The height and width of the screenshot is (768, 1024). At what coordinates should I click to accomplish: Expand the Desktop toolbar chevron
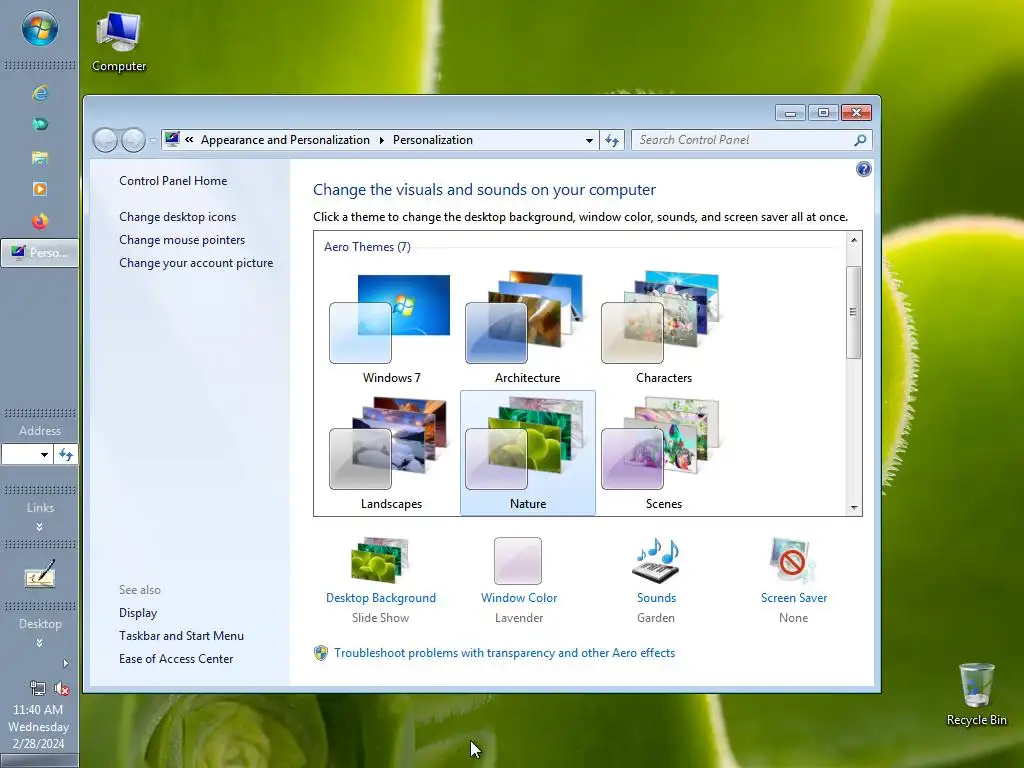tap(40, 643)
